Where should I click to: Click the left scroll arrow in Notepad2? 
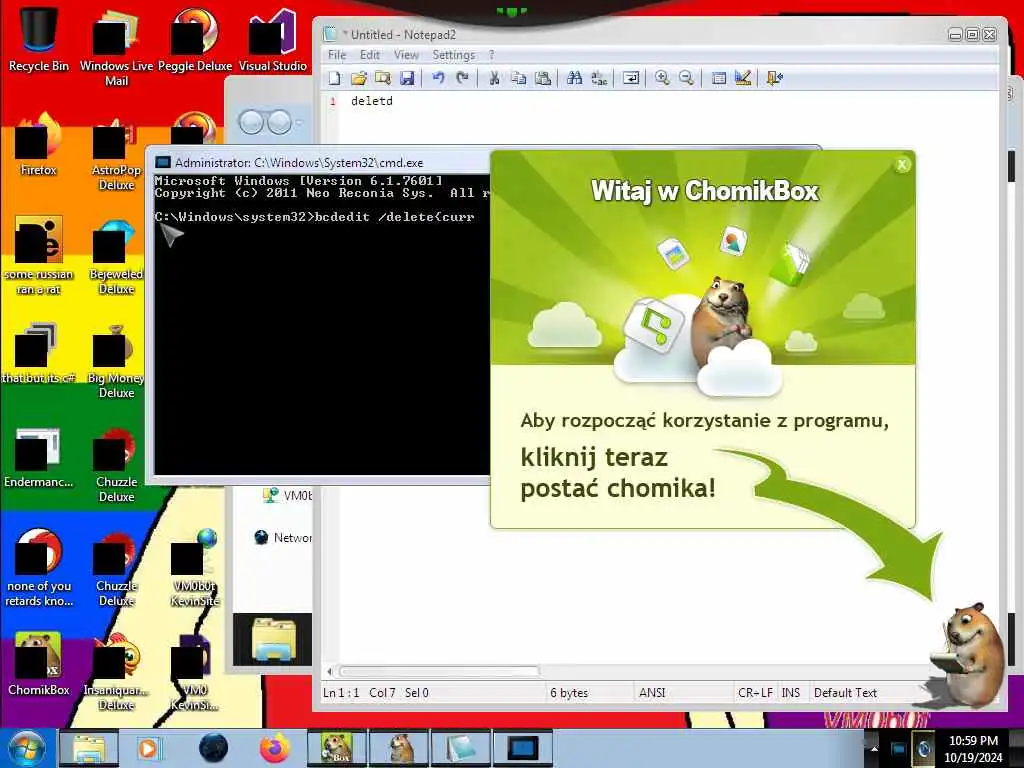point(330,671)
